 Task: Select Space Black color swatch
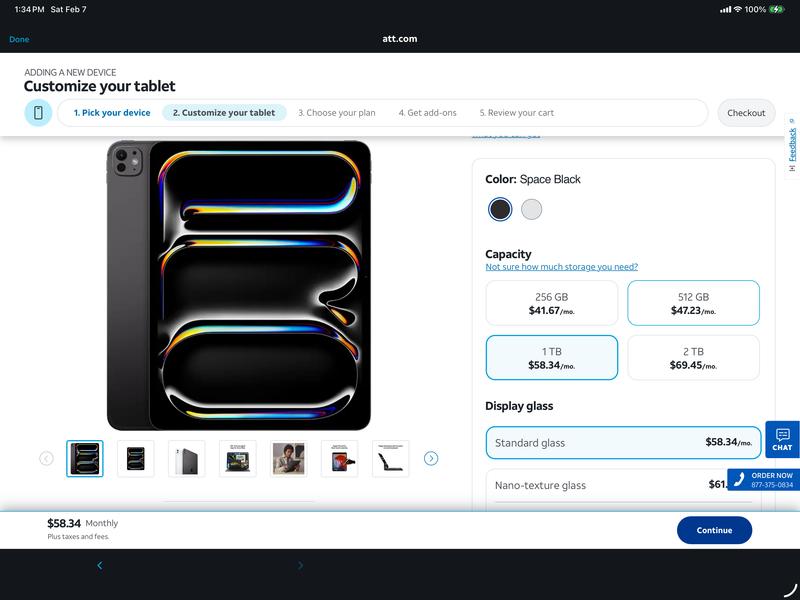click(x=500, y=209)
